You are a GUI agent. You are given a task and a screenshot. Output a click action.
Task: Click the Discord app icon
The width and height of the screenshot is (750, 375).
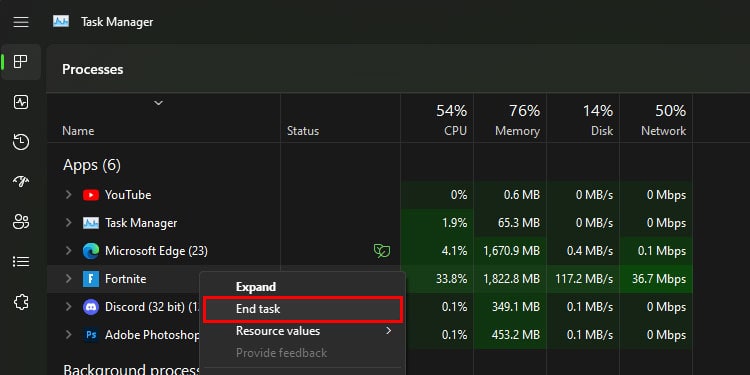[90, 307]
